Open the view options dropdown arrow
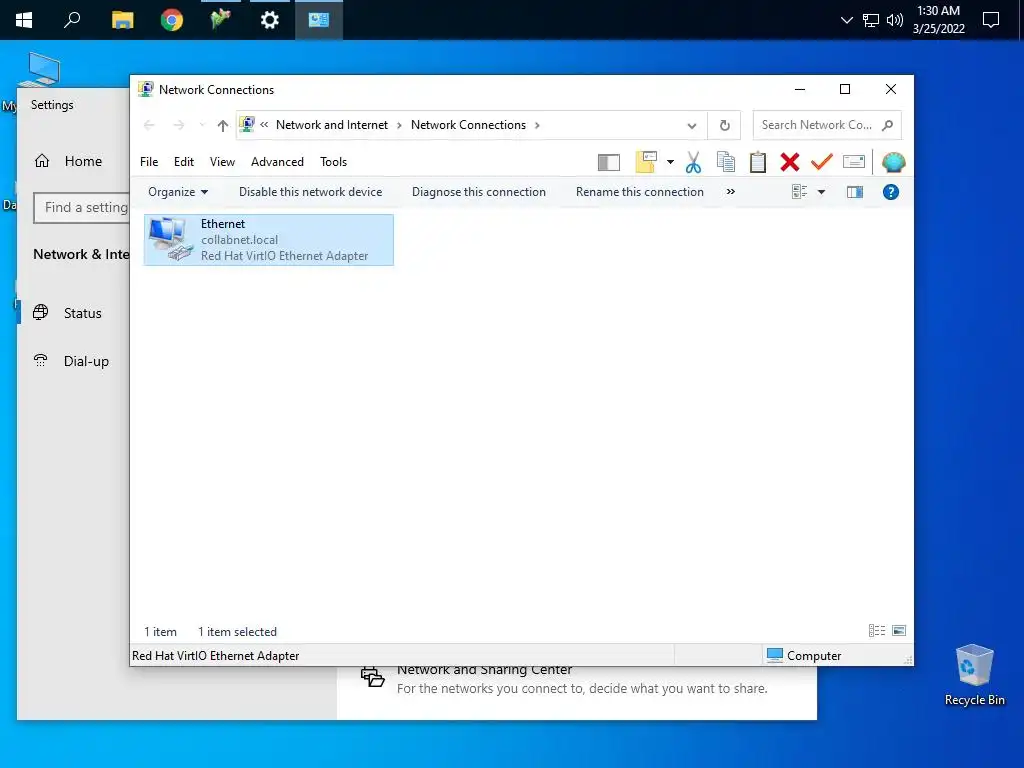1024x768 pixels. 822,192
